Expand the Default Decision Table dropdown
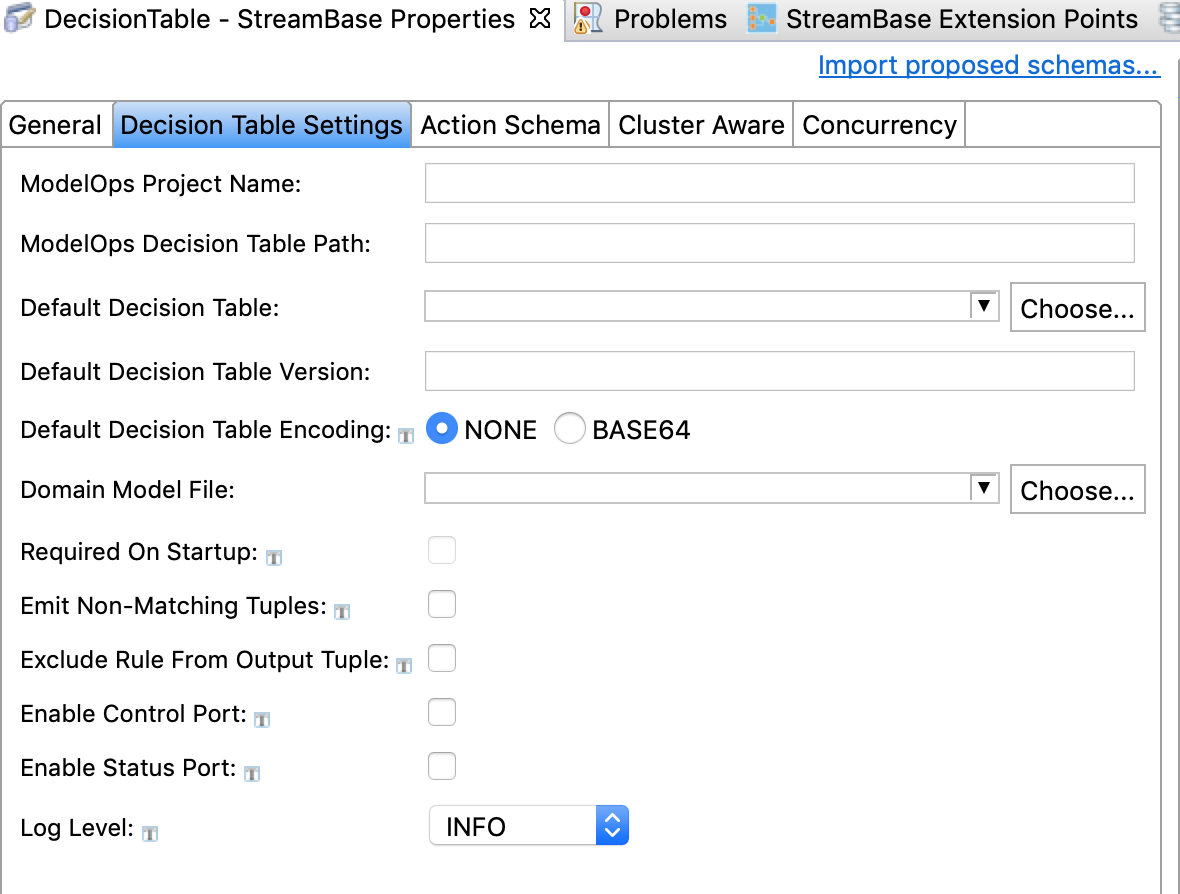 tap(984, 306)
